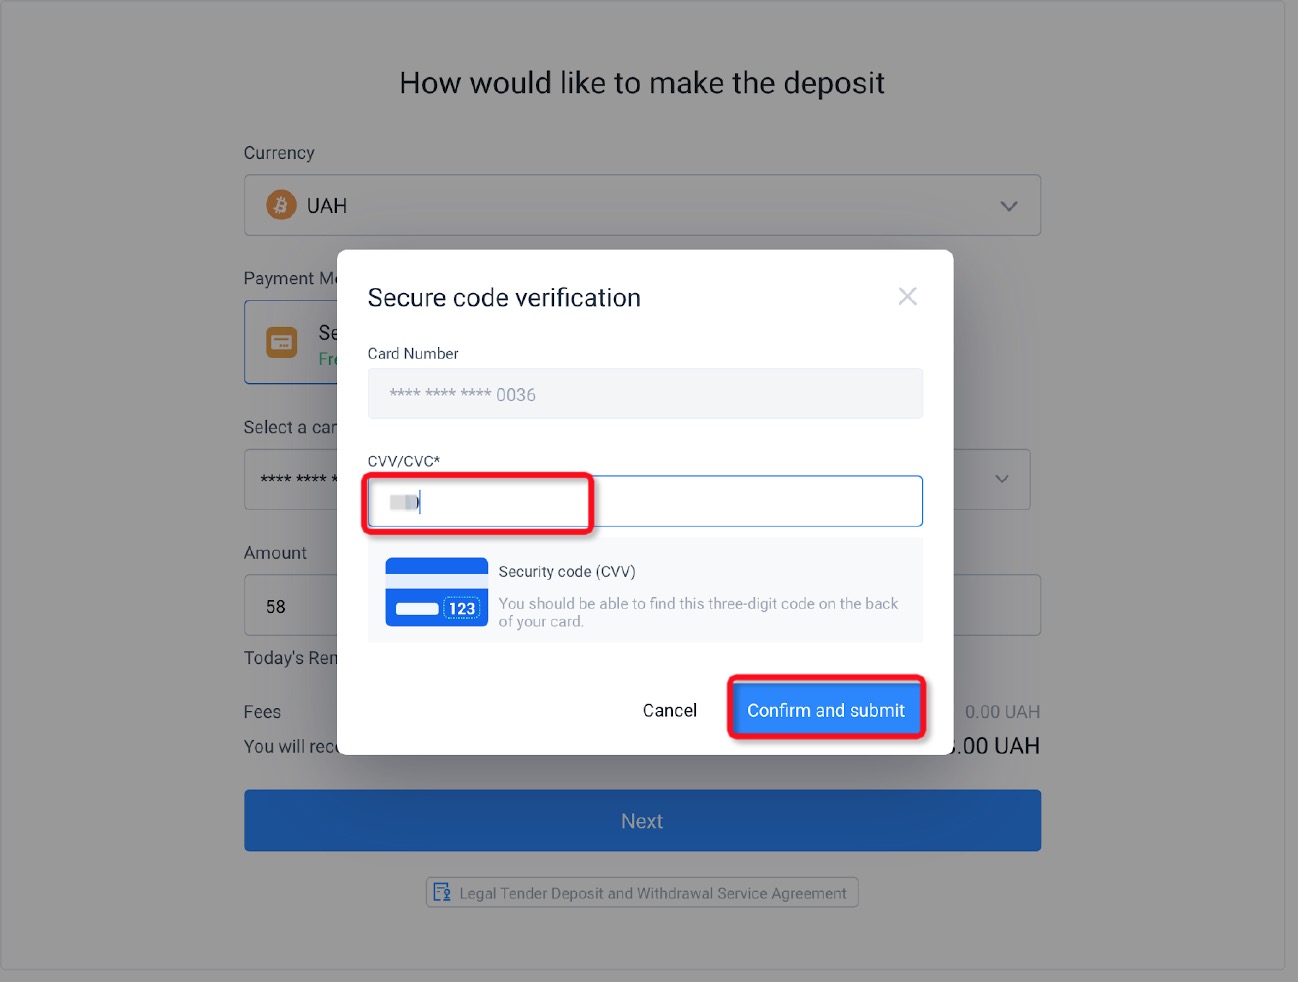Click the Security code (CVV) heading
Image resolution: width=1298 pixels, height=982 pixels.
pyautogui.click(x=567, y=572)
